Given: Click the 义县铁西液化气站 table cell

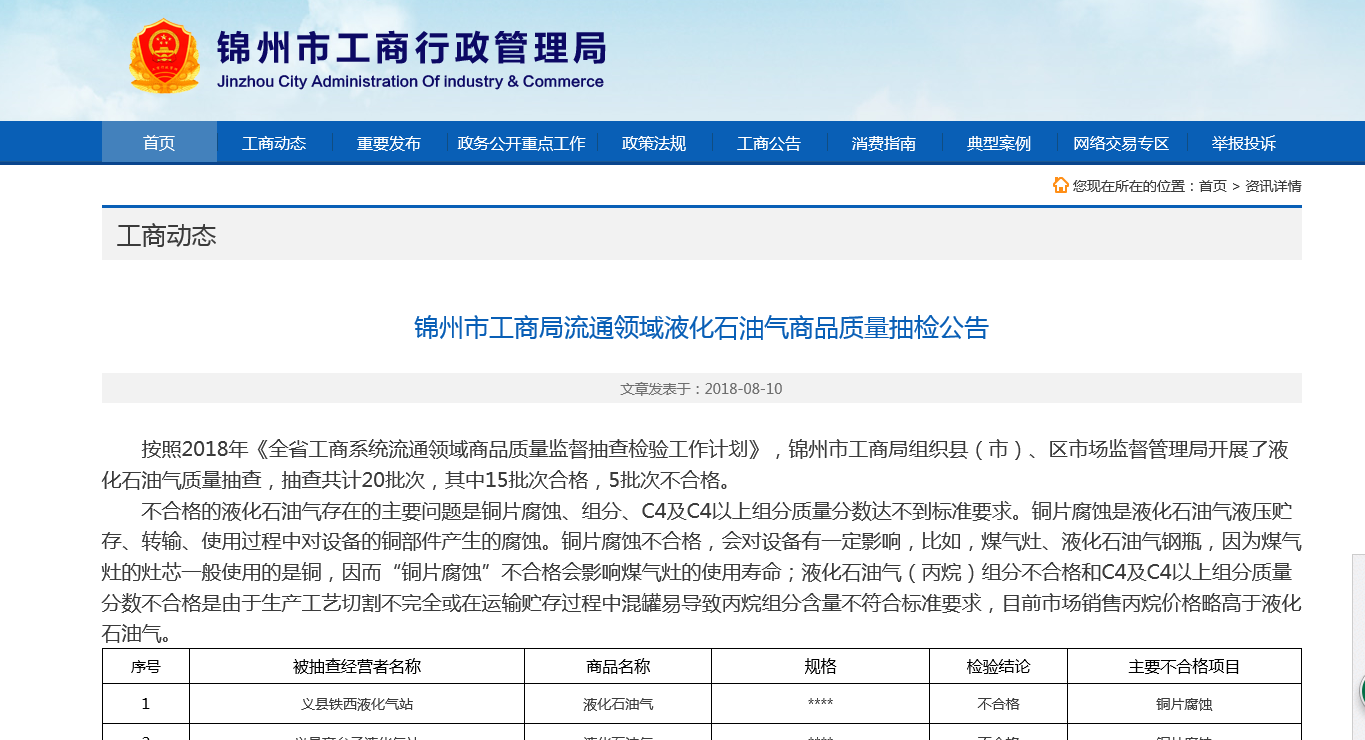Looking at the screenshot, I should pos(357,704).
